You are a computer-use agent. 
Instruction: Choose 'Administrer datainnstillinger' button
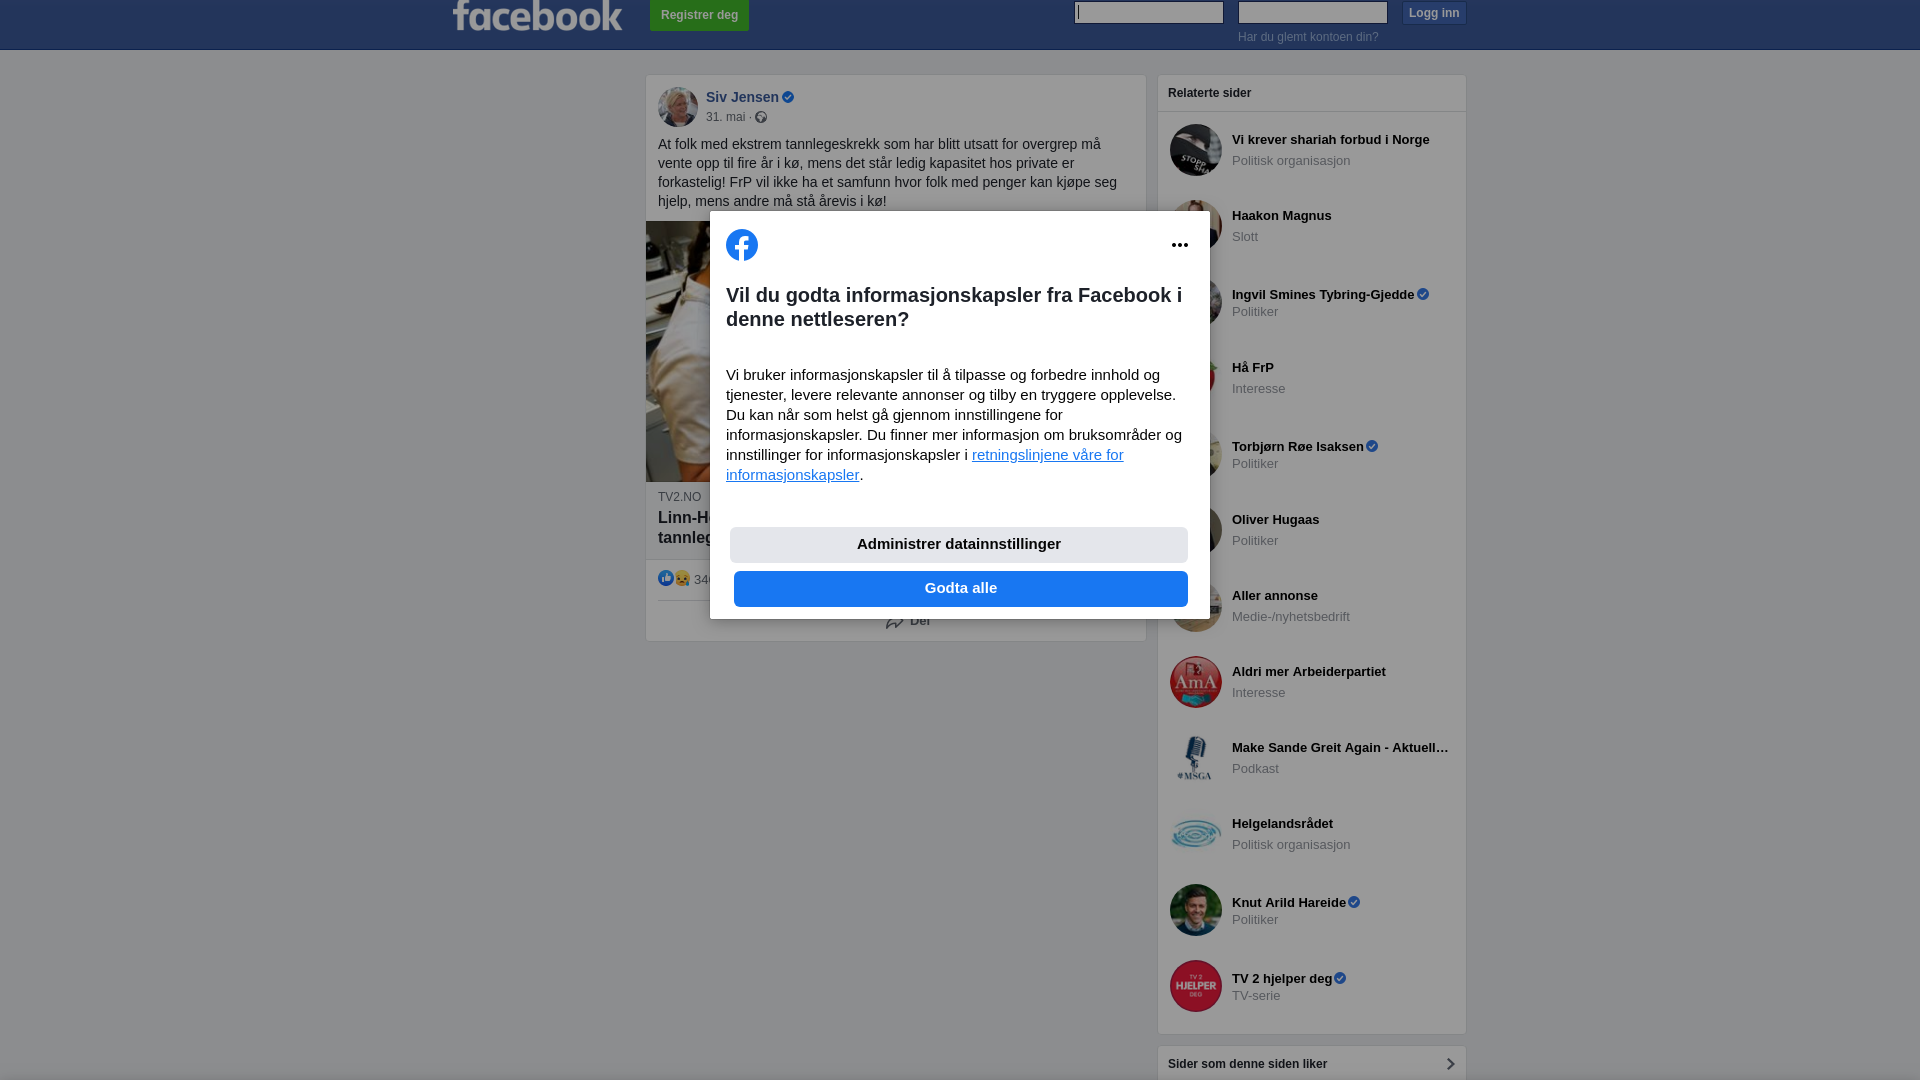(x=959, y=545)
